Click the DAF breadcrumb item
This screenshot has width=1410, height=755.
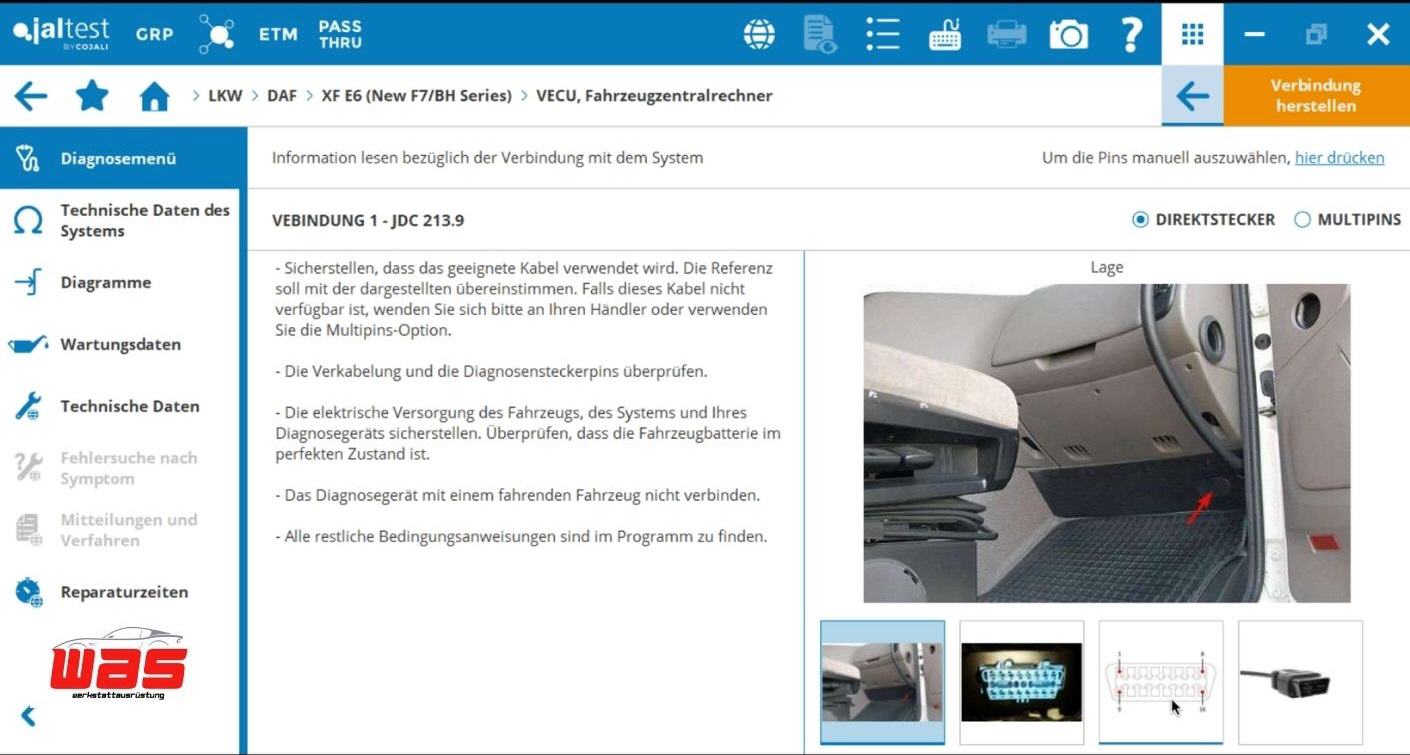[x=282, y=96]
